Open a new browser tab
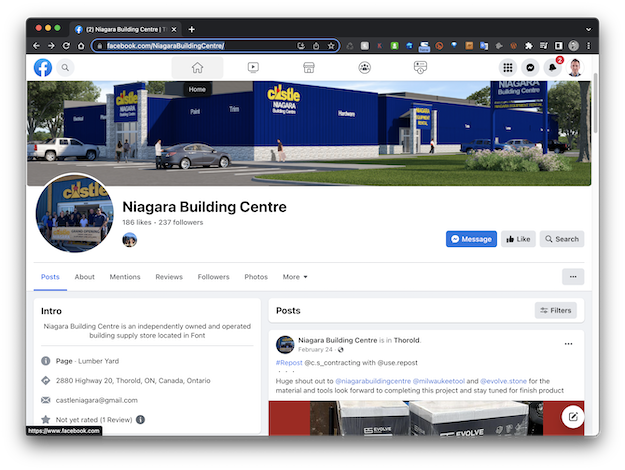This screenshot has width=625, height=470. 192,29
